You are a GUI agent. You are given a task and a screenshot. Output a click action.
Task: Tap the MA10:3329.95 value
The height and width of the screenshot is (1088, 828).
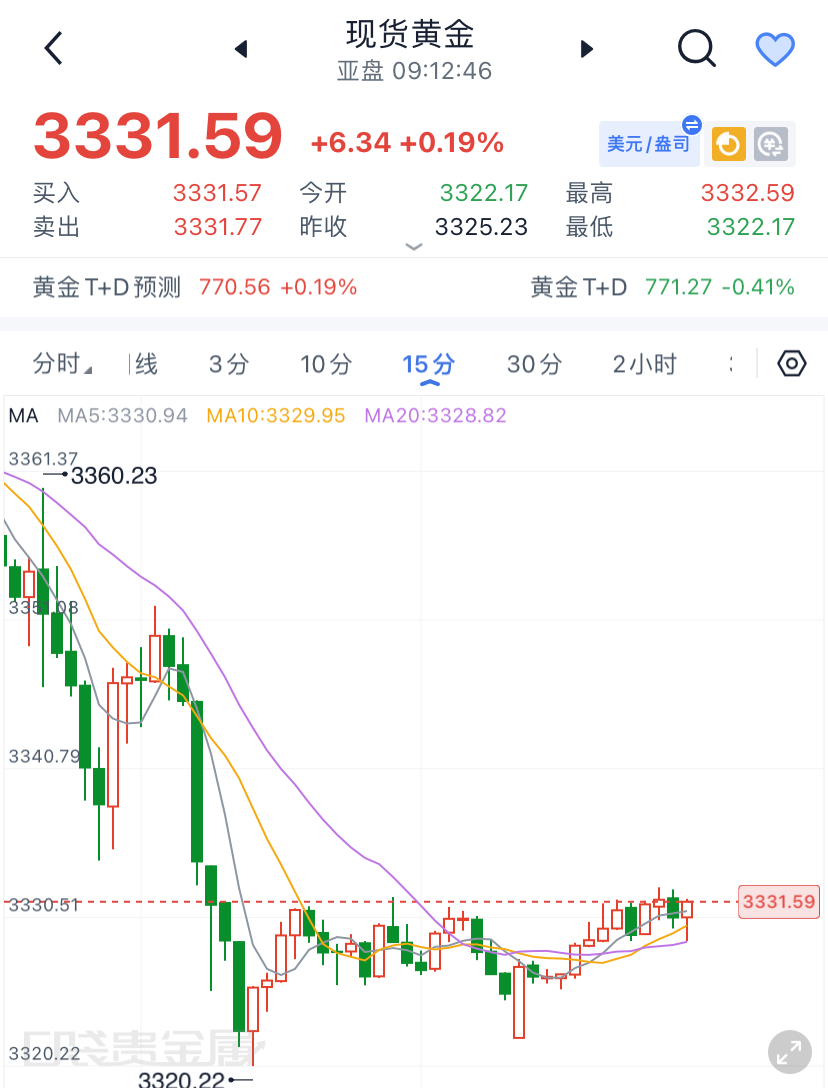pos(276,416)
